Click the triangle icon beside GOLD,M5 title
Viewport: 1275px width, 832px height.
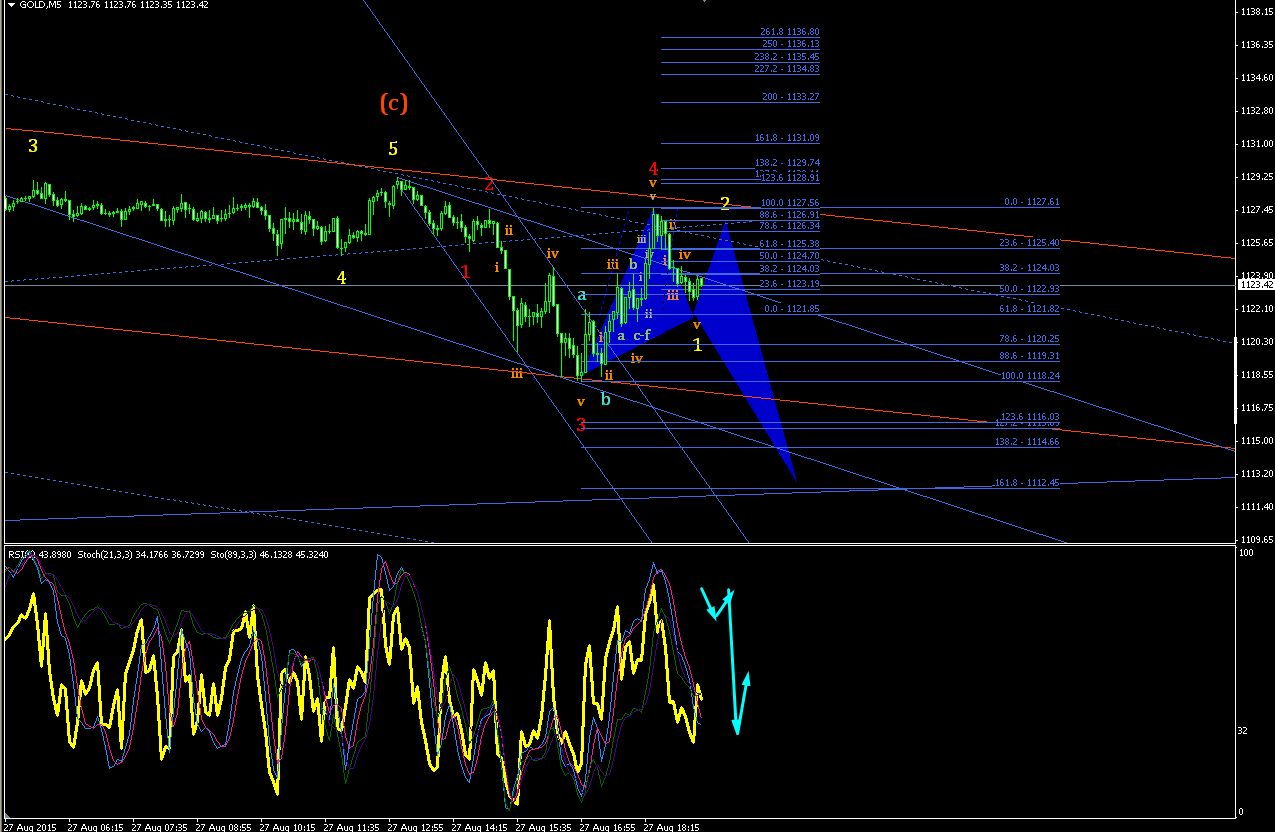[x=9, y=5]
